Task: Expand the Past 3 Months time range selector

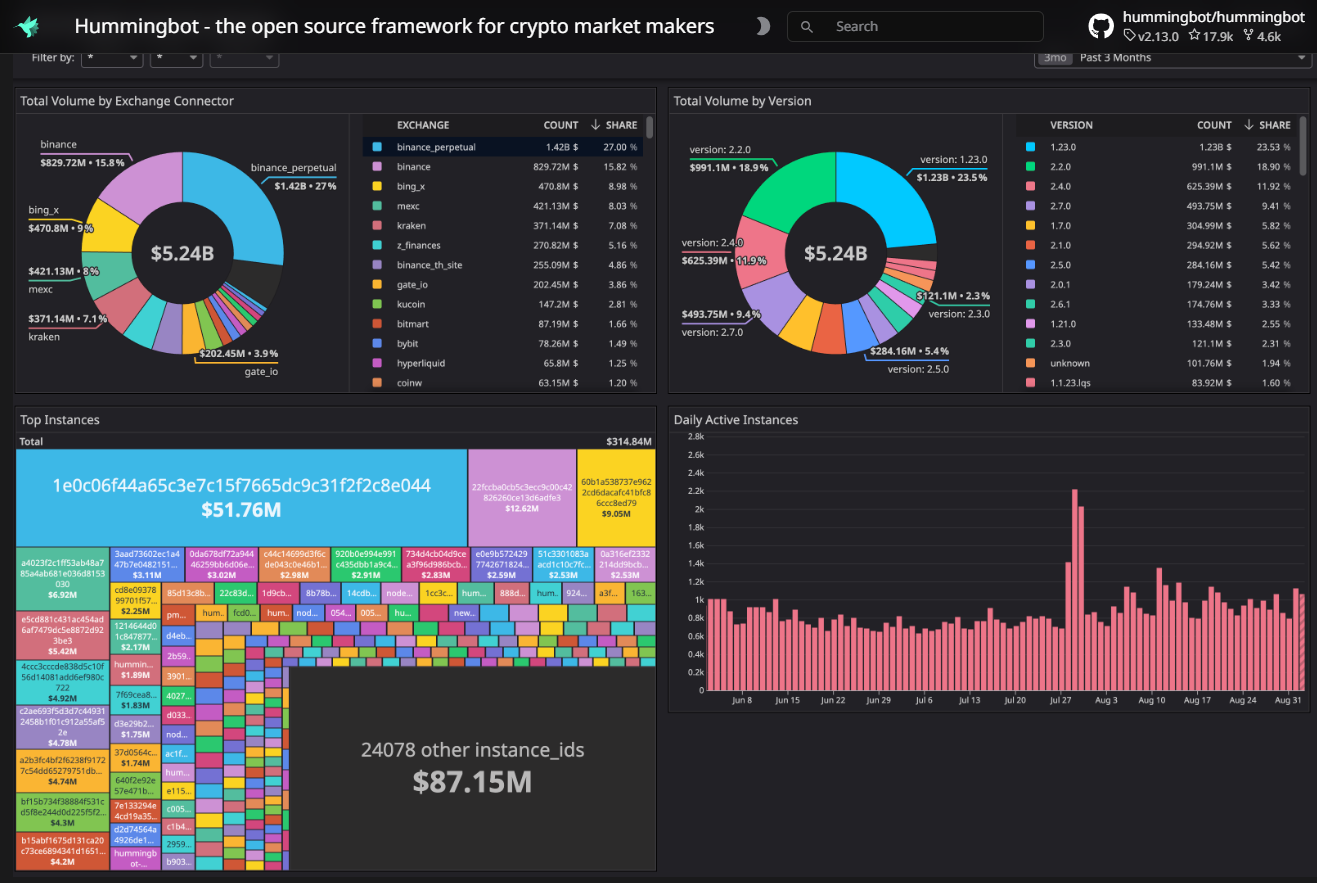Action: (1172, 58)
